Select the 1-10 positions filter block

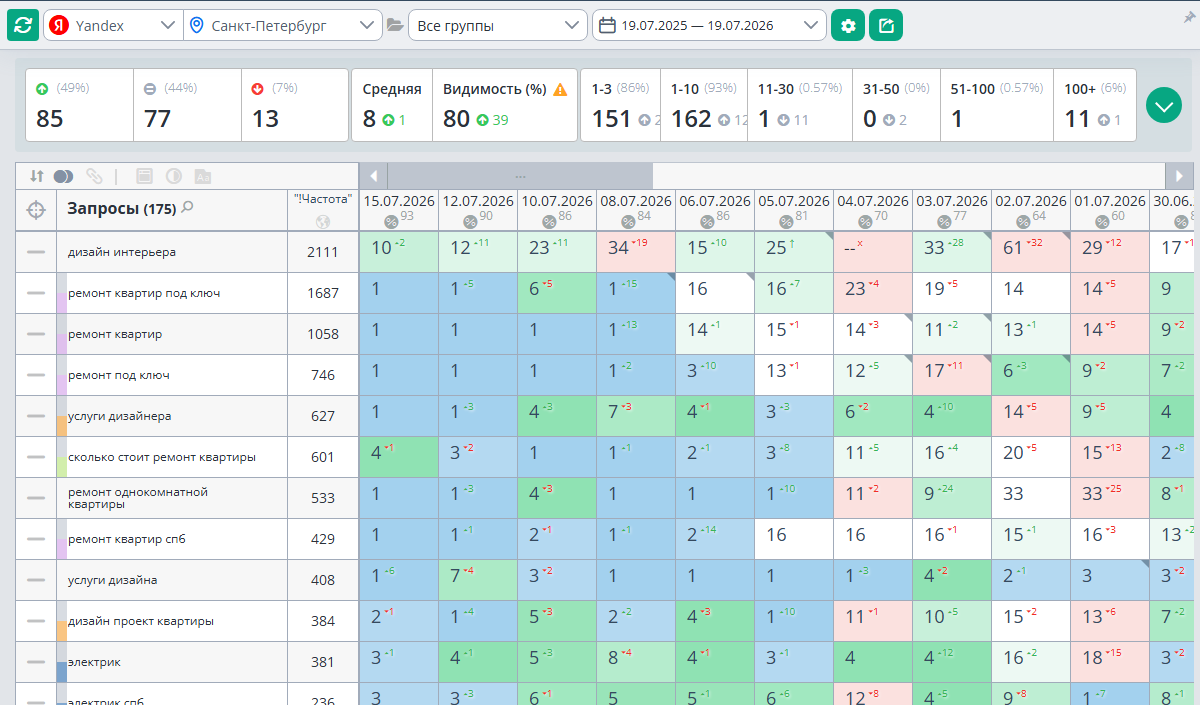[x=706, y=105]
